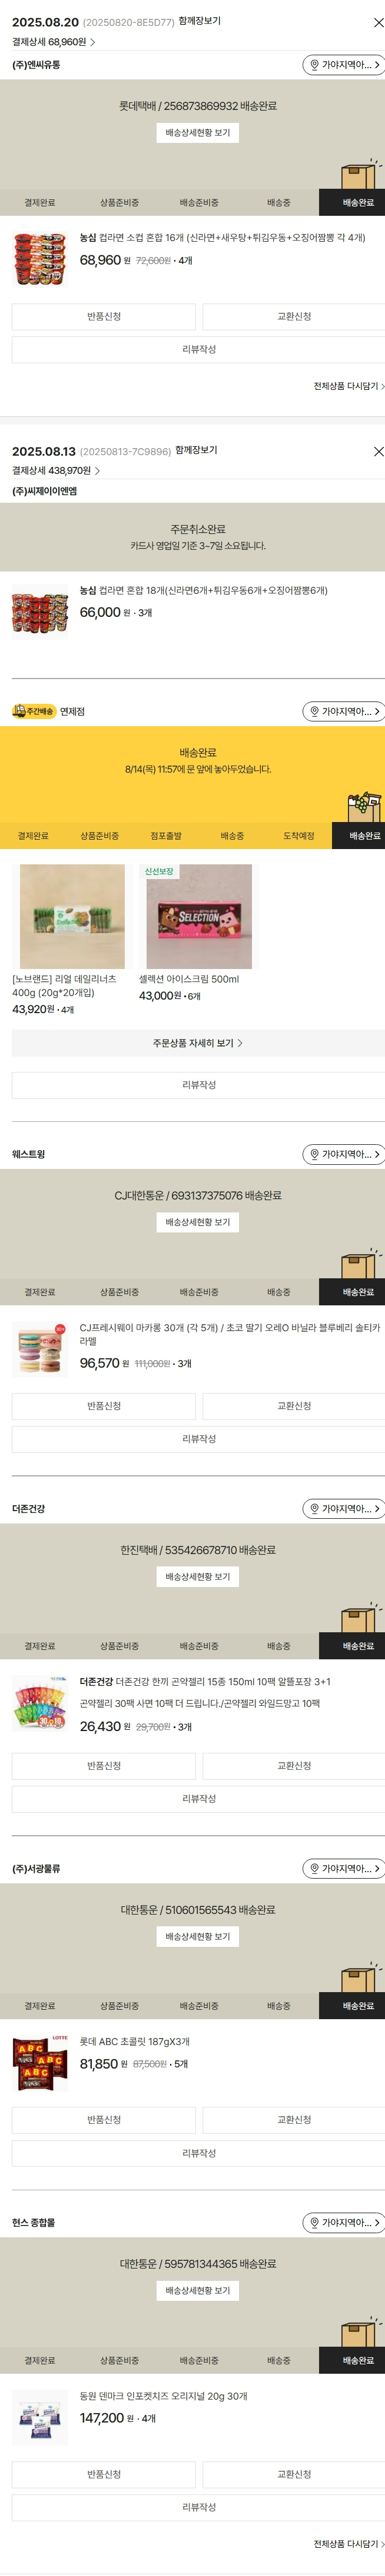Tap location pin beside 웨스트윙 seller
The height and width of the screenshot is (2576, 385).
pos(313,1155)
